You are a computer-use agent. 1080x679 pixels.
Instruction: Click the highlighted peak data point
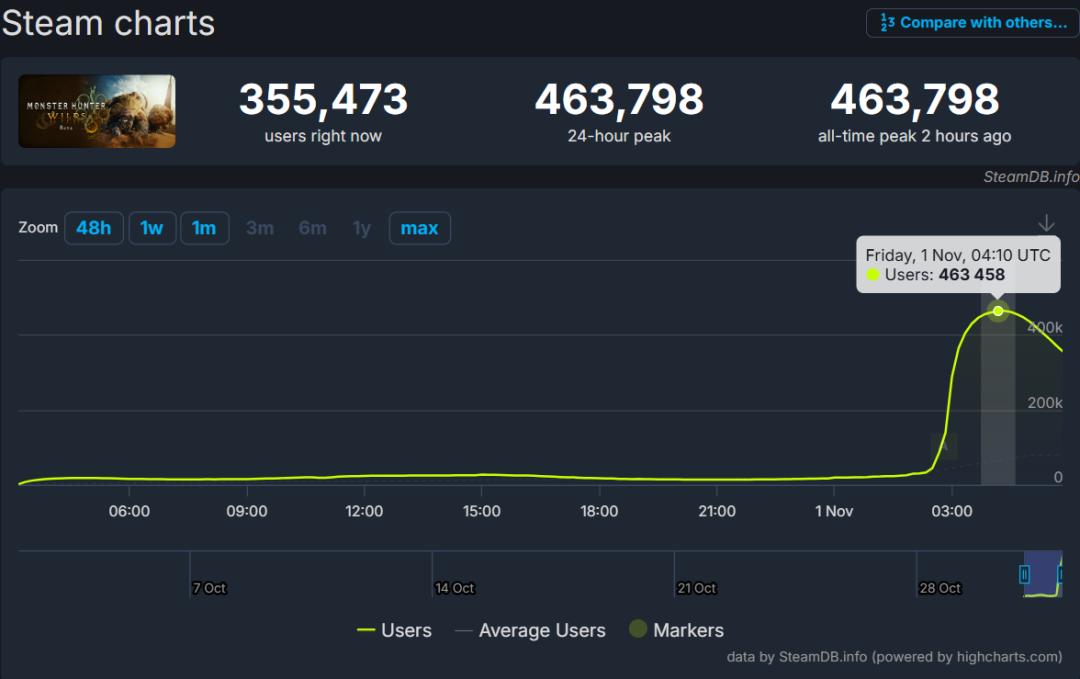click(x=998, y=311)
